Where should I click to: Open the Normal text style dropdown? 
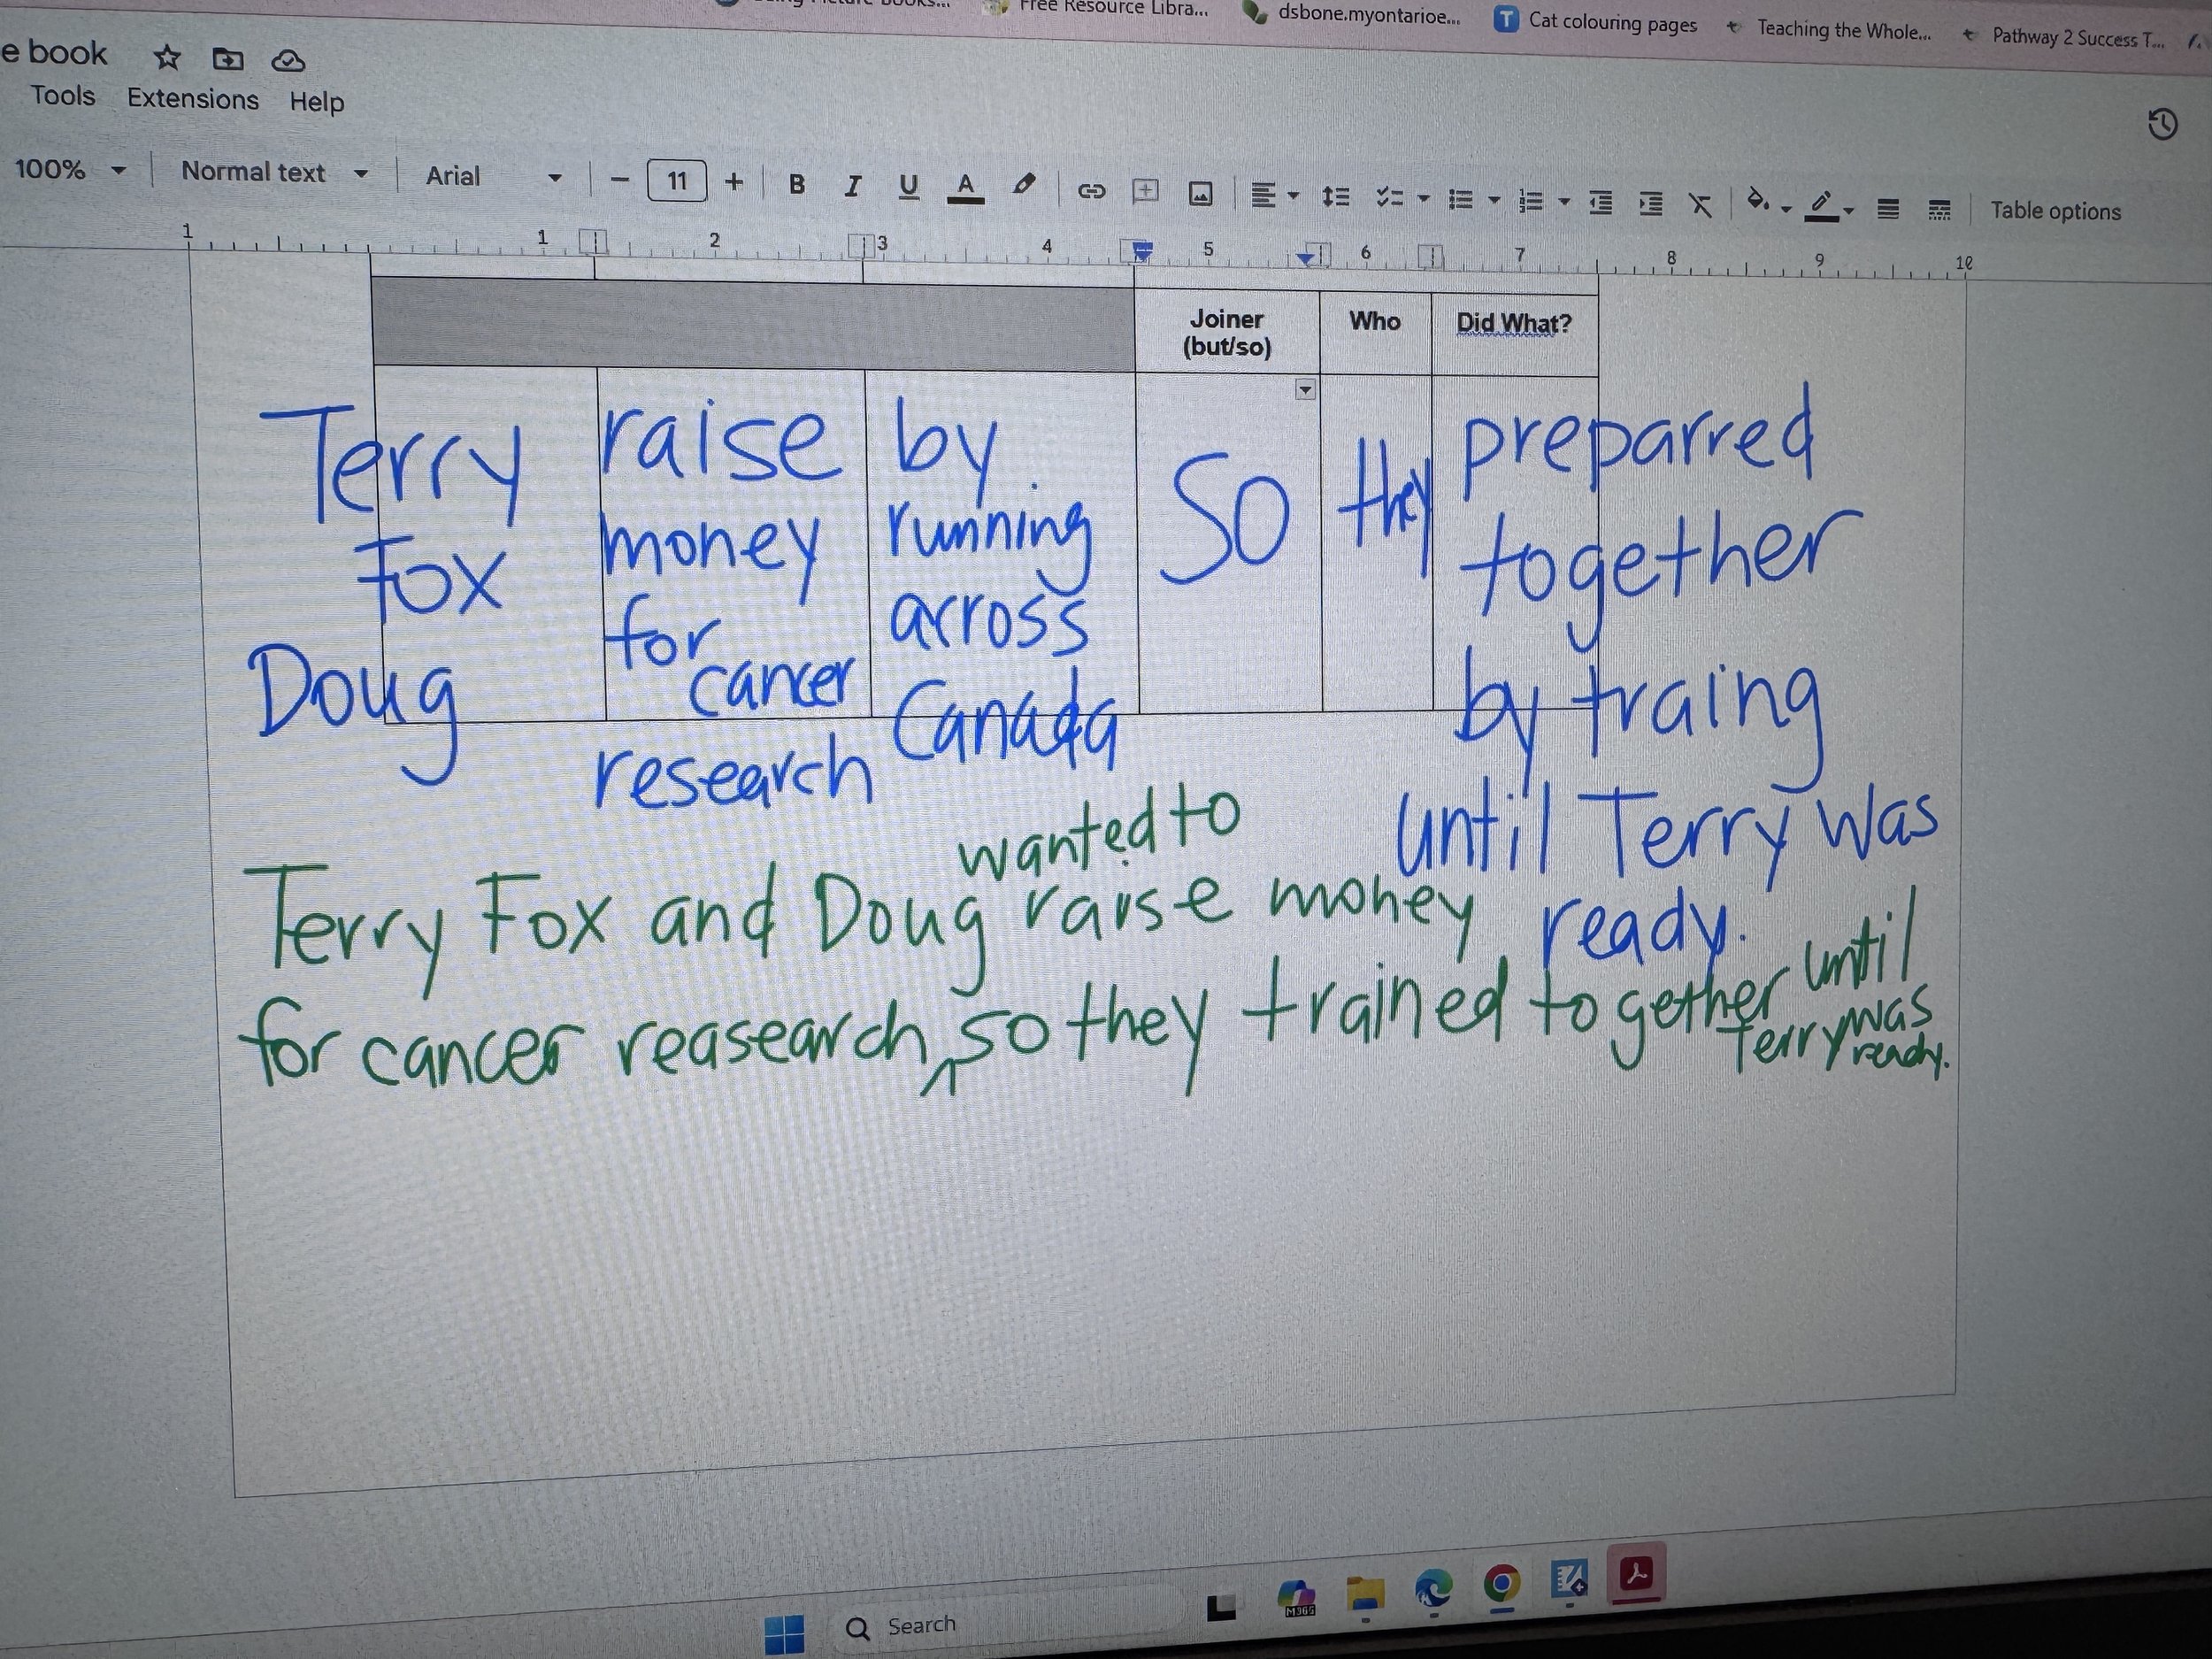(274, 172)
